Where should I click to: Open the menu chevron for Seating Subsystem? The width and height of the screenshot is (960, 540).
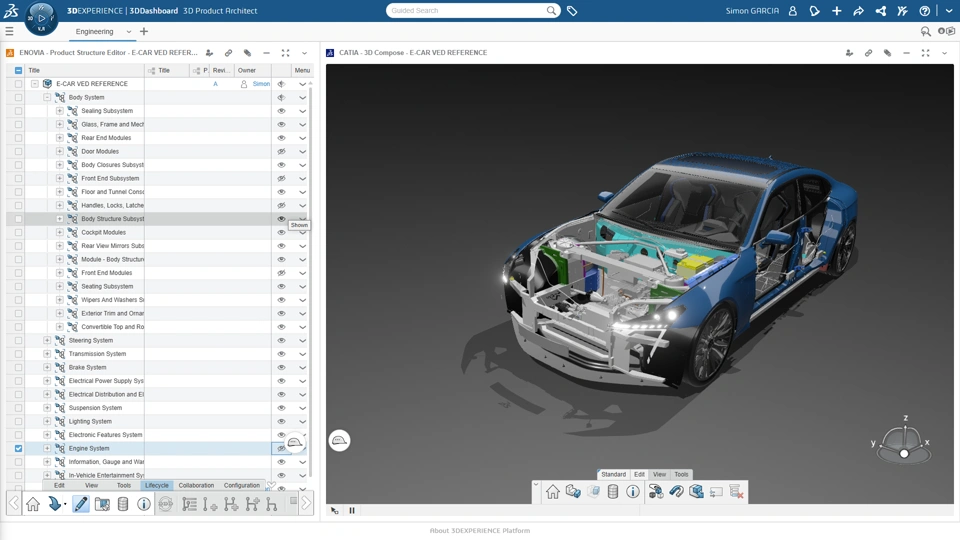tap(302, 287)
